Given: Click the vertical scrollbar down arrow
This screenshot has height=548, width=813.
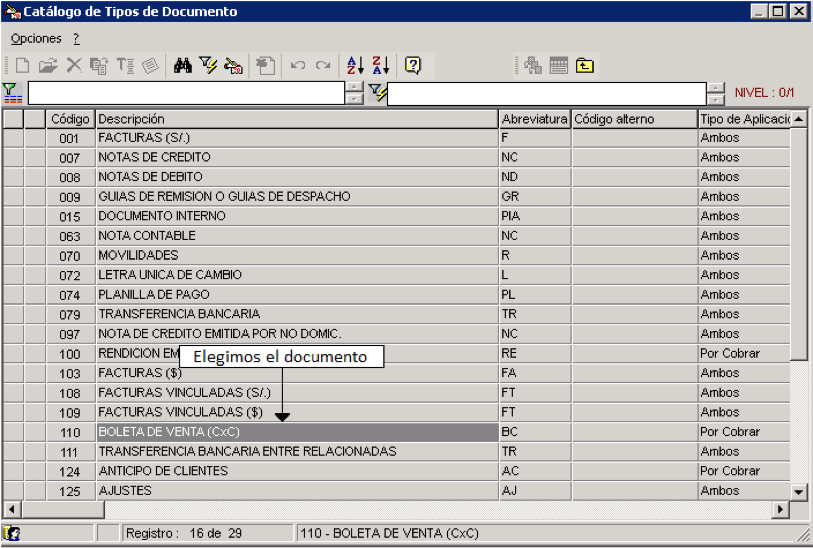Looking at the screenshot, I should 798,492.
